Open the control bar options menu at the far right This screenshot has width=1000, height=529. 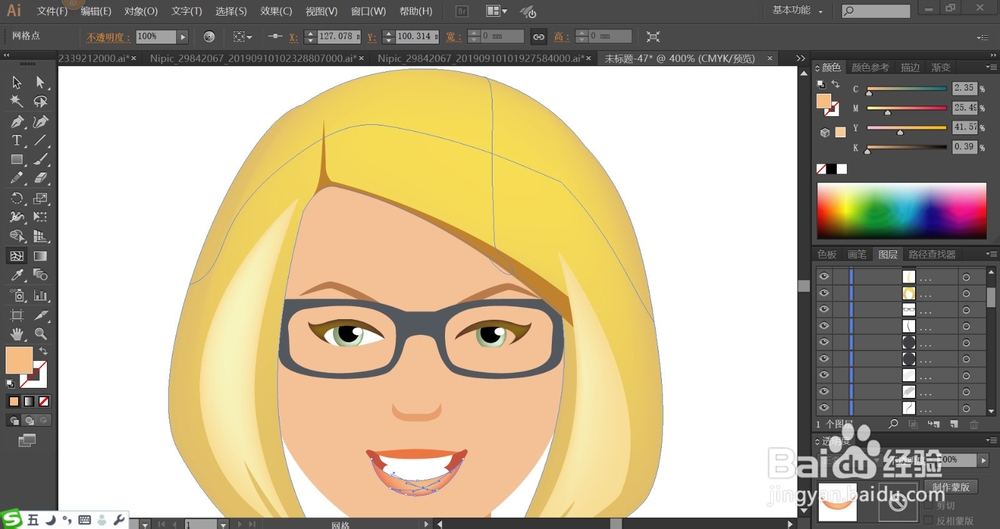(x=982, y=37)
